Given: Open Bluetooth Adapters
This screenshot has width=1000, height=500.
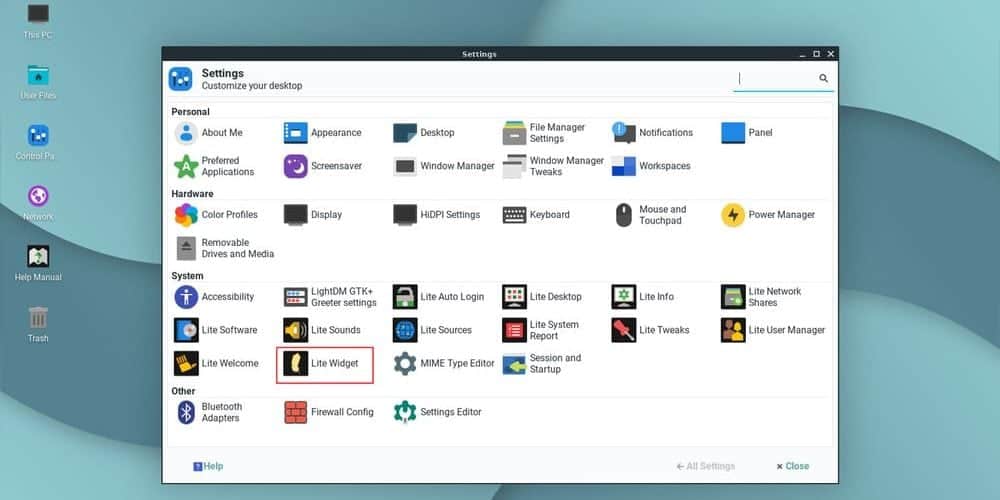Looking at the screenshot, I should click(x=209, y=412).
